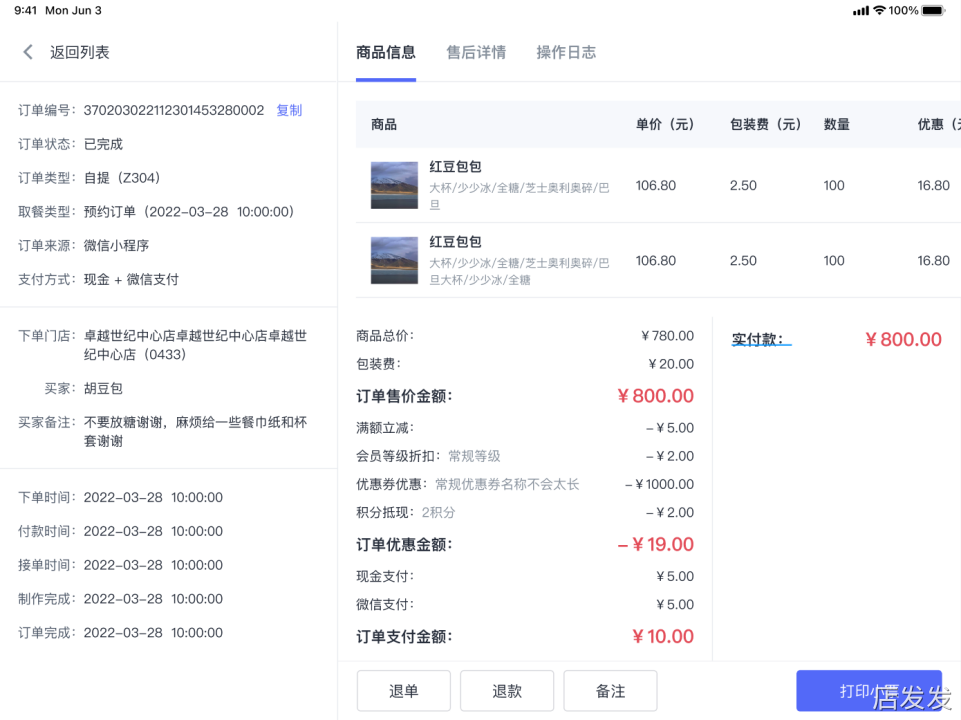This screenshot has width=961, height=720.
Task: Check the battery icon in status bar
Action: tap(934, 10)
